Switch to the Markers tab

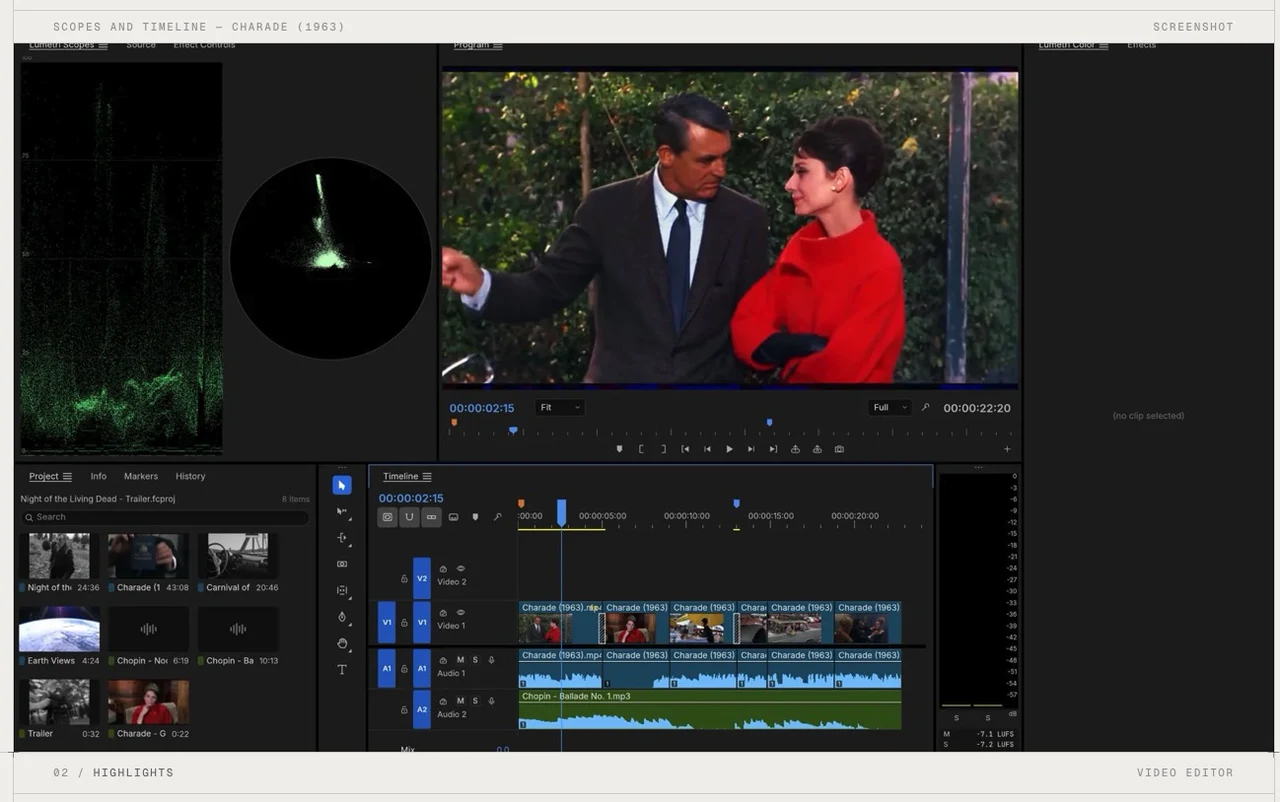coord(141,476)
